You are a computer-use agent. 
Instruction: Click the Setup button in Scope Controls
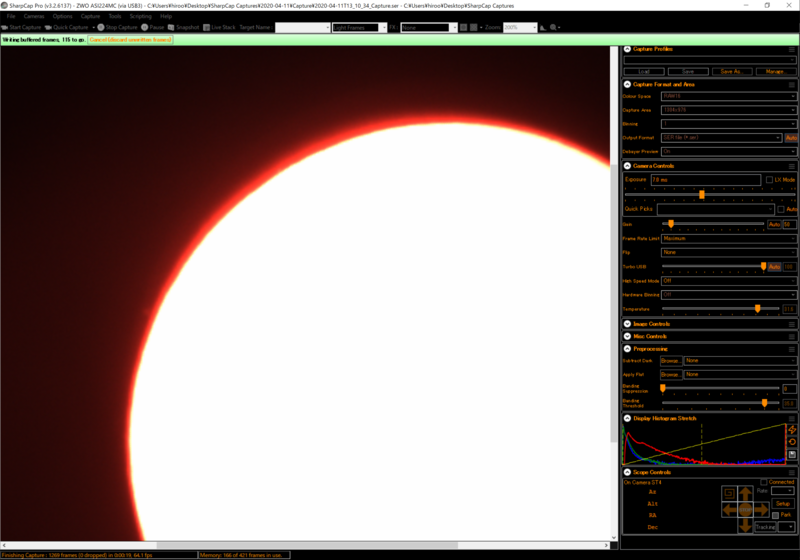[x=783, y=503]
